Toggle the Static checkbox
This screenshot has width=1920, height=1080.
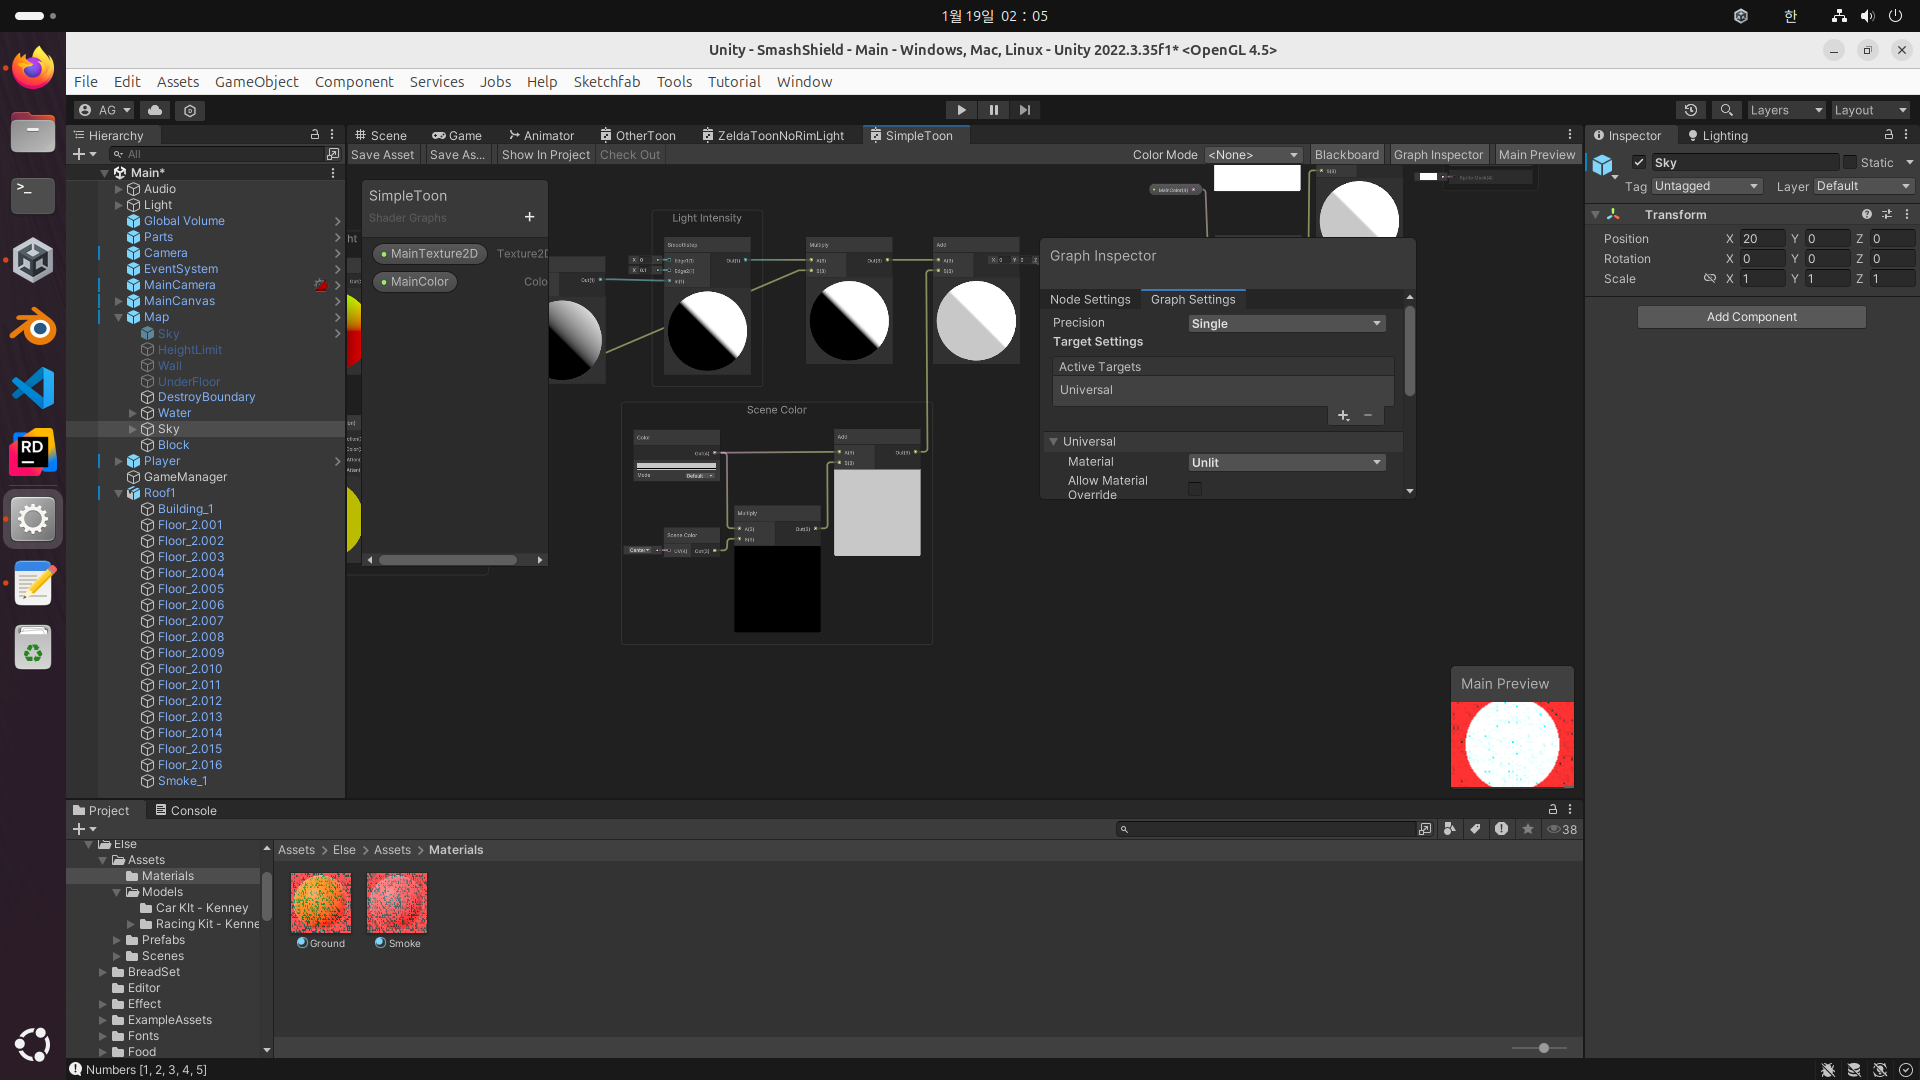[x=1850, y=162]
